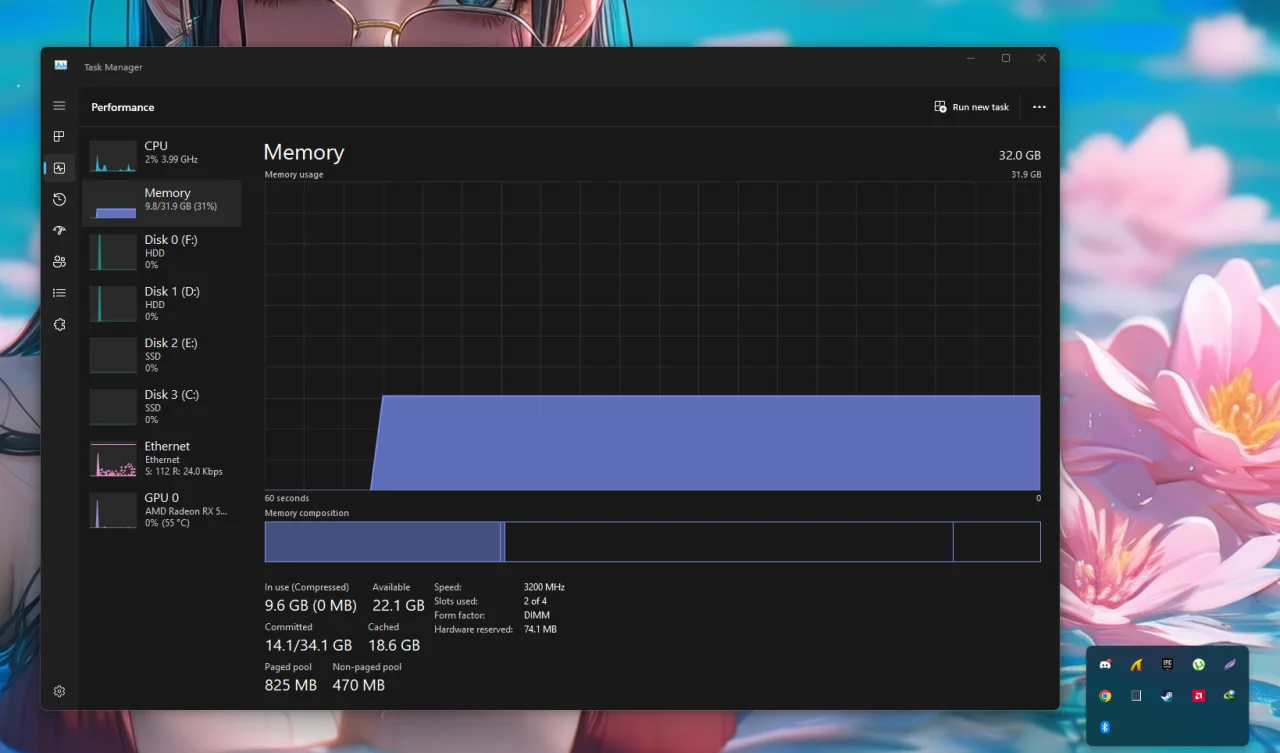Click the Speed value 3200 MHz
The height and width of the screenshot is (753, 1280).
(x=544, y=587)
